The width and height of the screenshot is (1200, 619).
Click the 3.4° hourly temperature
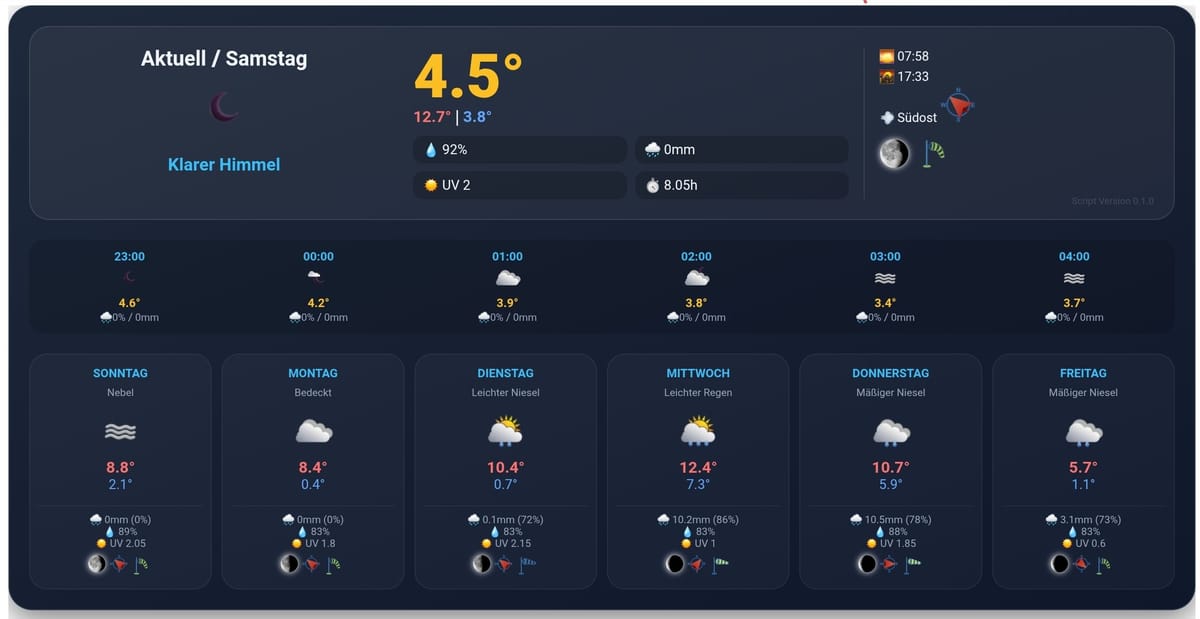click(x=885, y=303)
